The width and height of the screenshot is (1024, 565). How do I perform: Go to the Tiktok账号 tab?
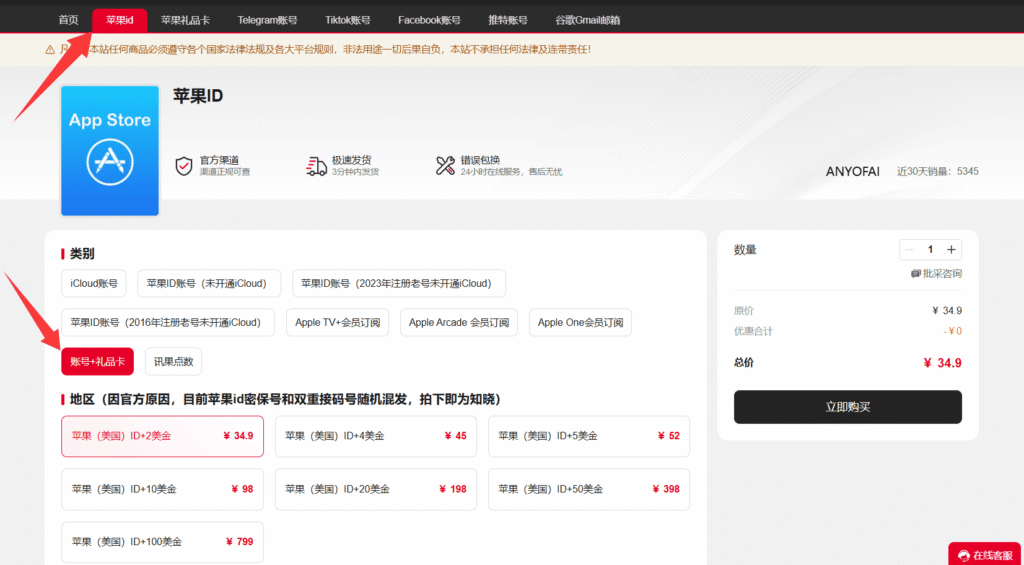pos(347,20)
